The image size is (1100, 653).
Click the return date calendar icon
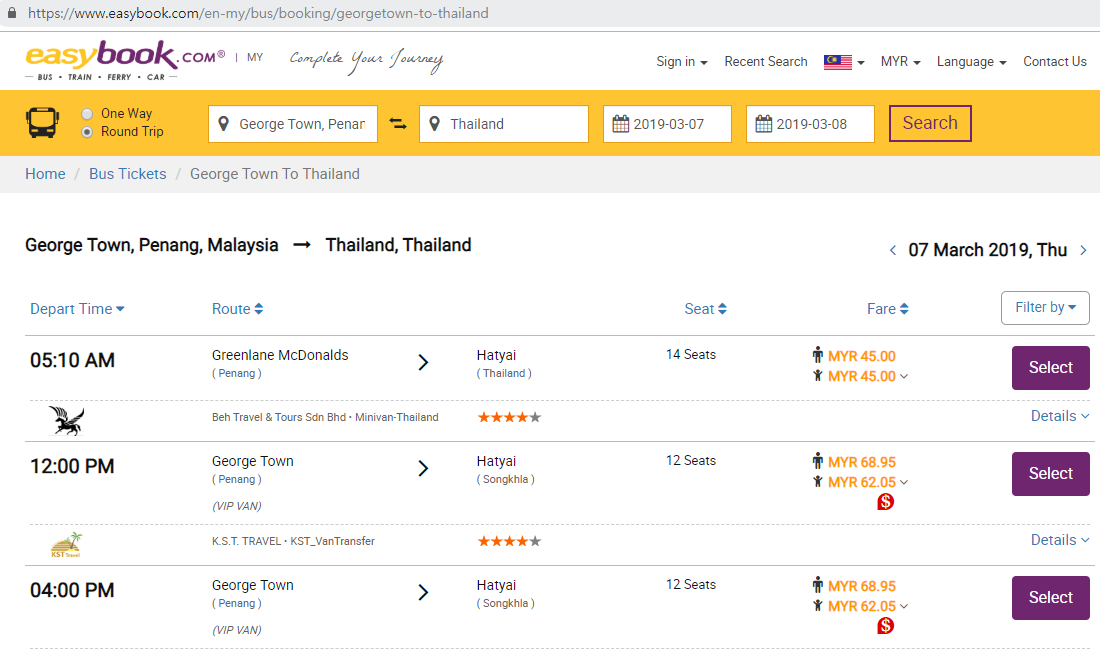tap(764, 124)
